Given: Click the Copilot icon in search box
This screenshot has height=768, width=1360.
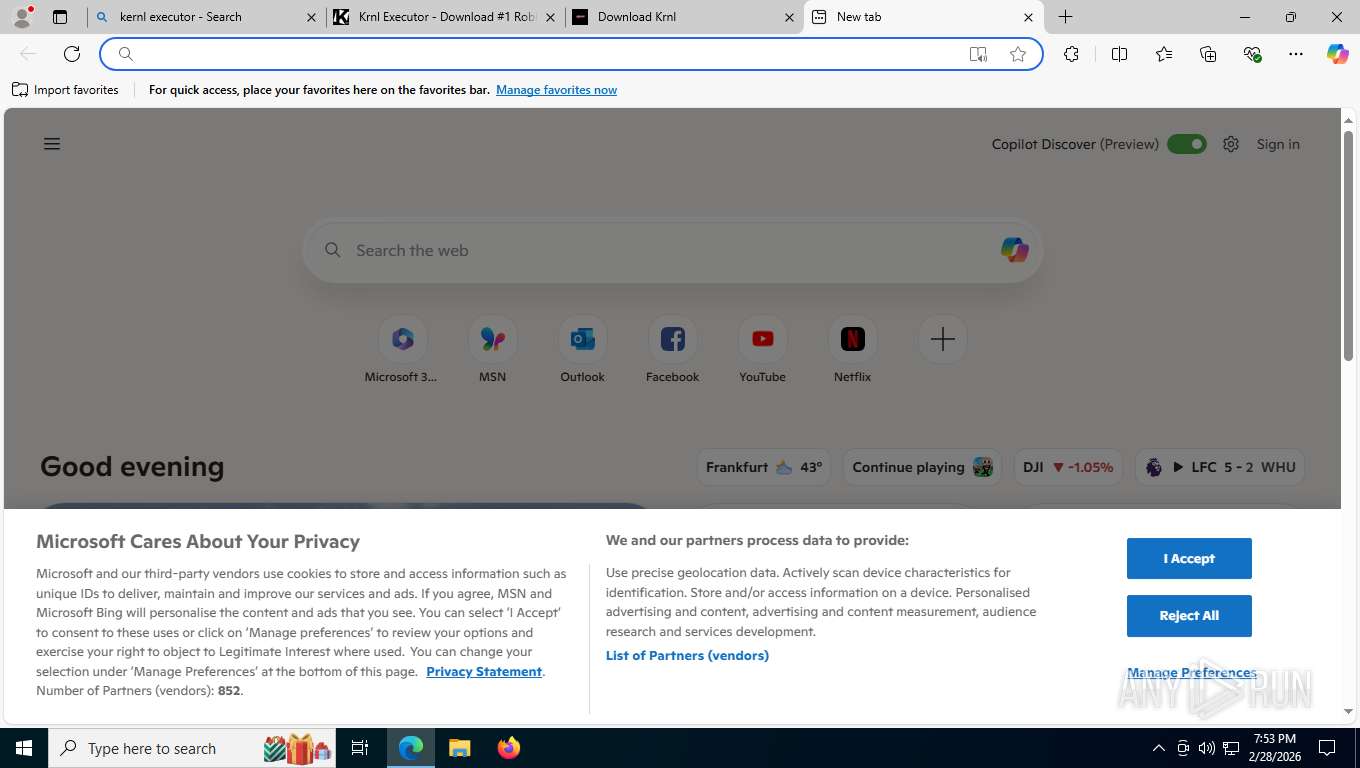Looking at the screenshot, I should coord(1014,250).
